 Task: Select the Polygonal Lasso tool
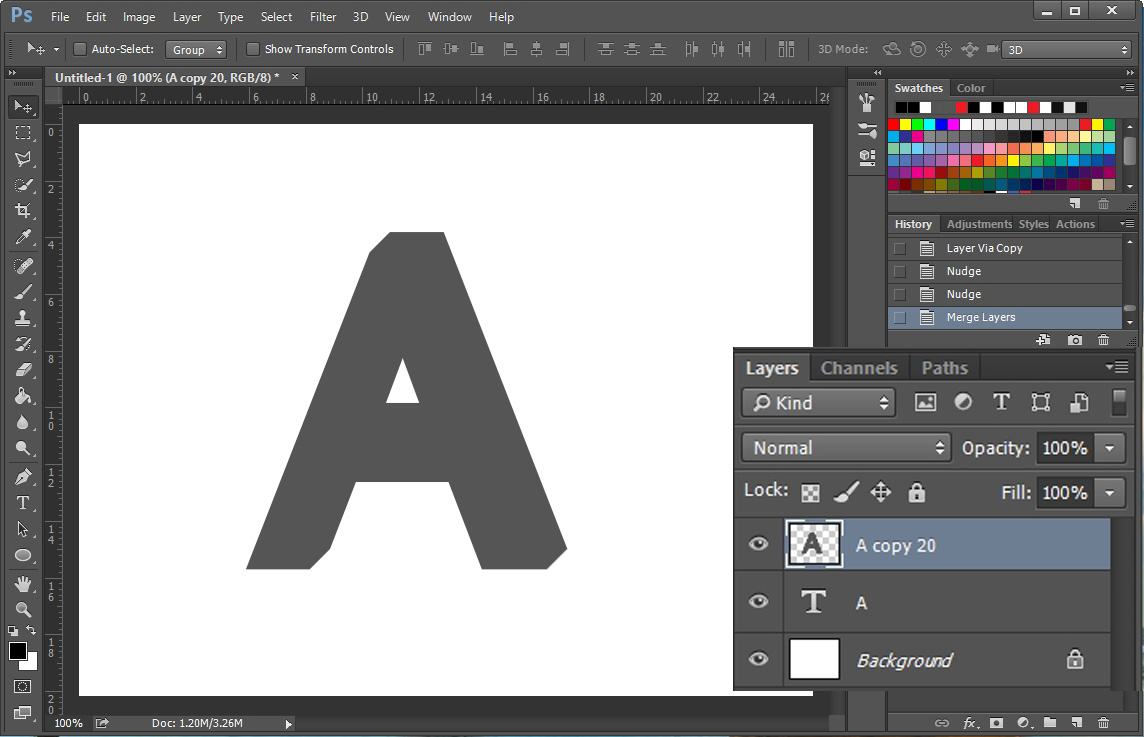[x=23, y=159]
